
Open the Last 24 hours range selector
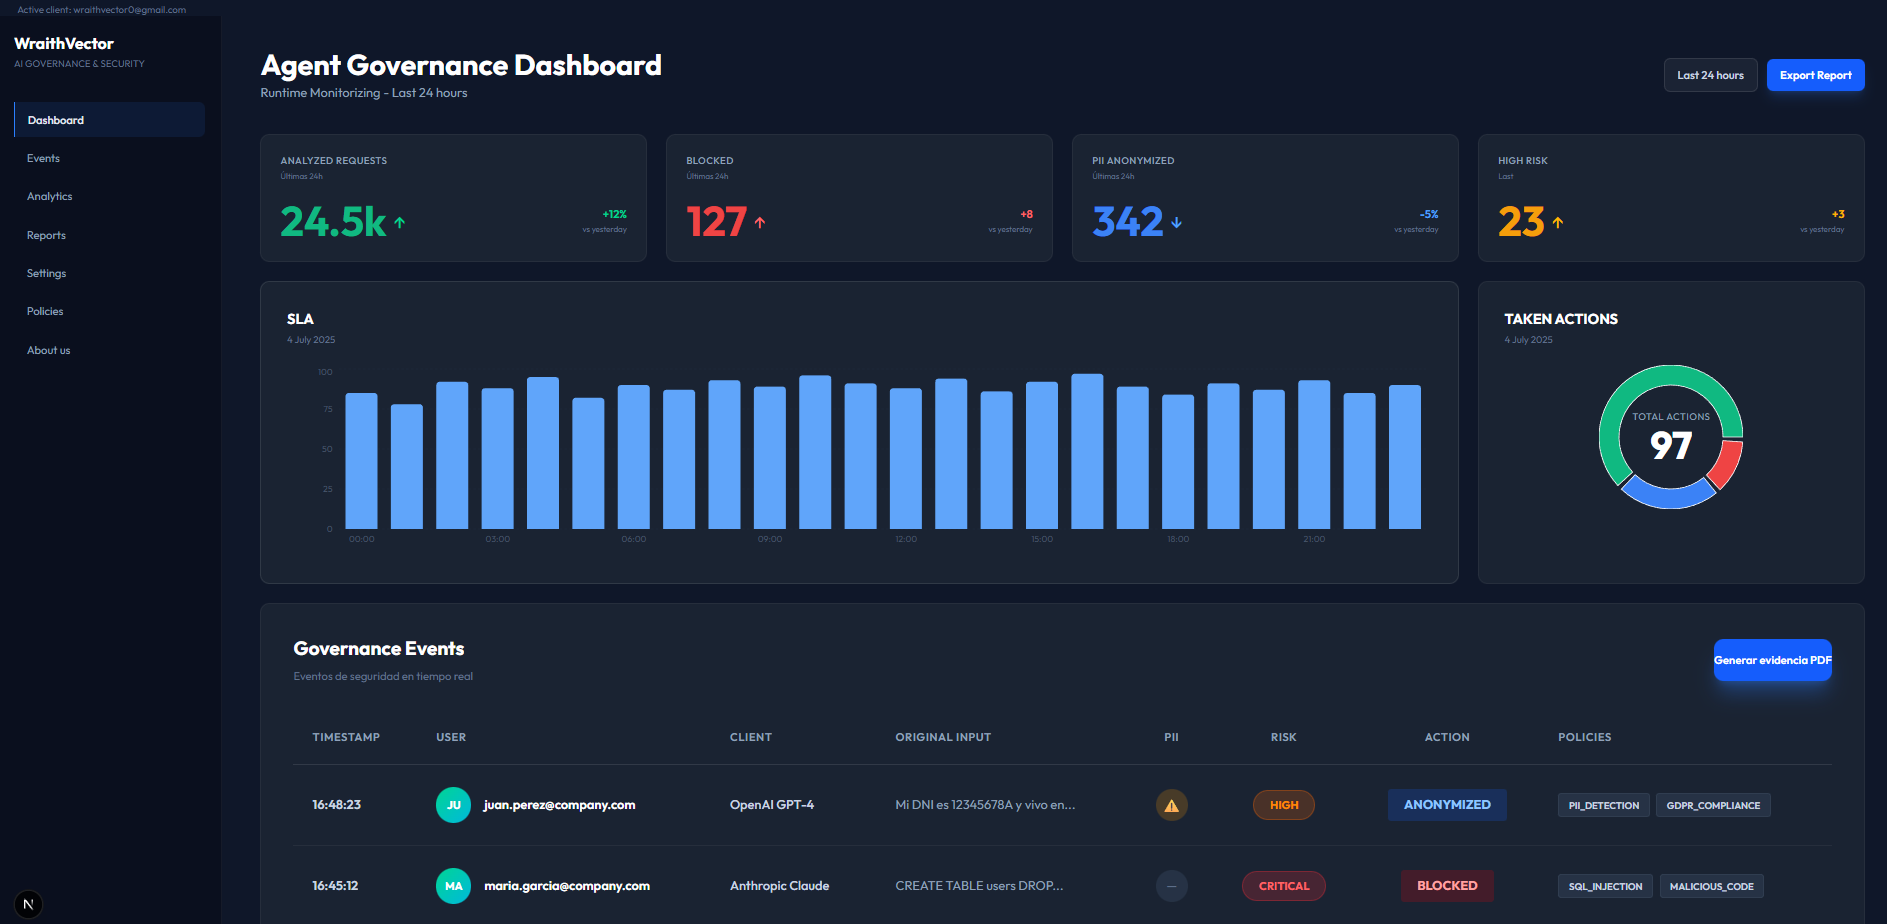(x=1710, y=75)
